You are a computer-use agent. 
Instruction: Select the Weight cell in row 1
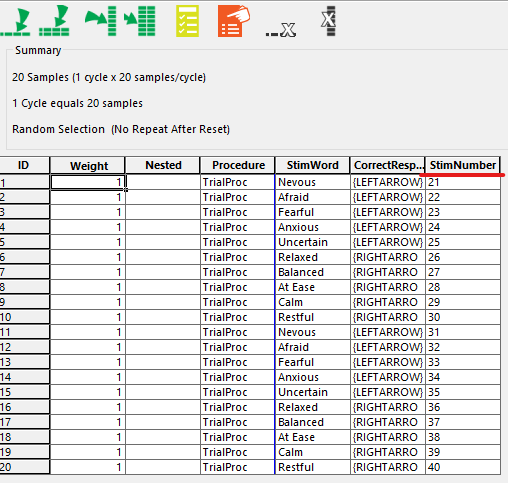88,182
